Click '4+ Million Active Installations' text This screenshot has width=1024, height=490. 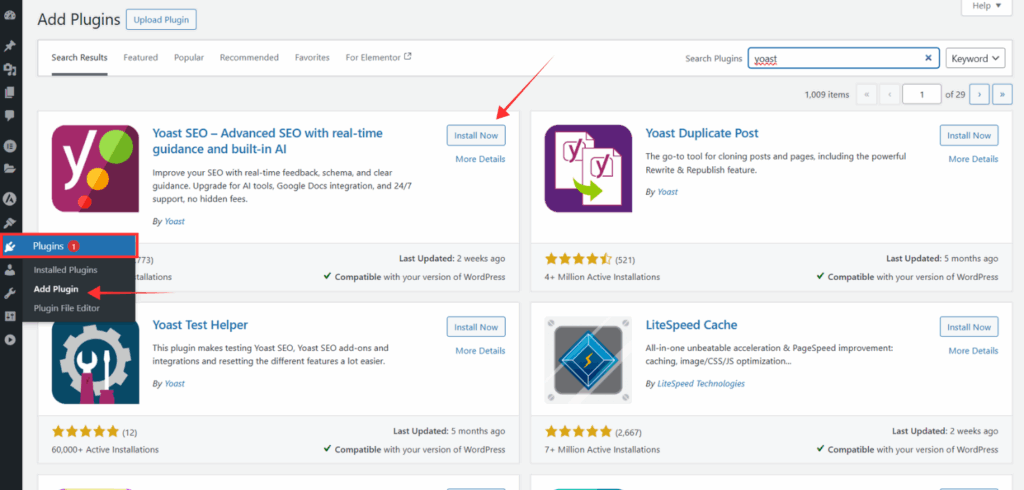click(x=602, y=276)
